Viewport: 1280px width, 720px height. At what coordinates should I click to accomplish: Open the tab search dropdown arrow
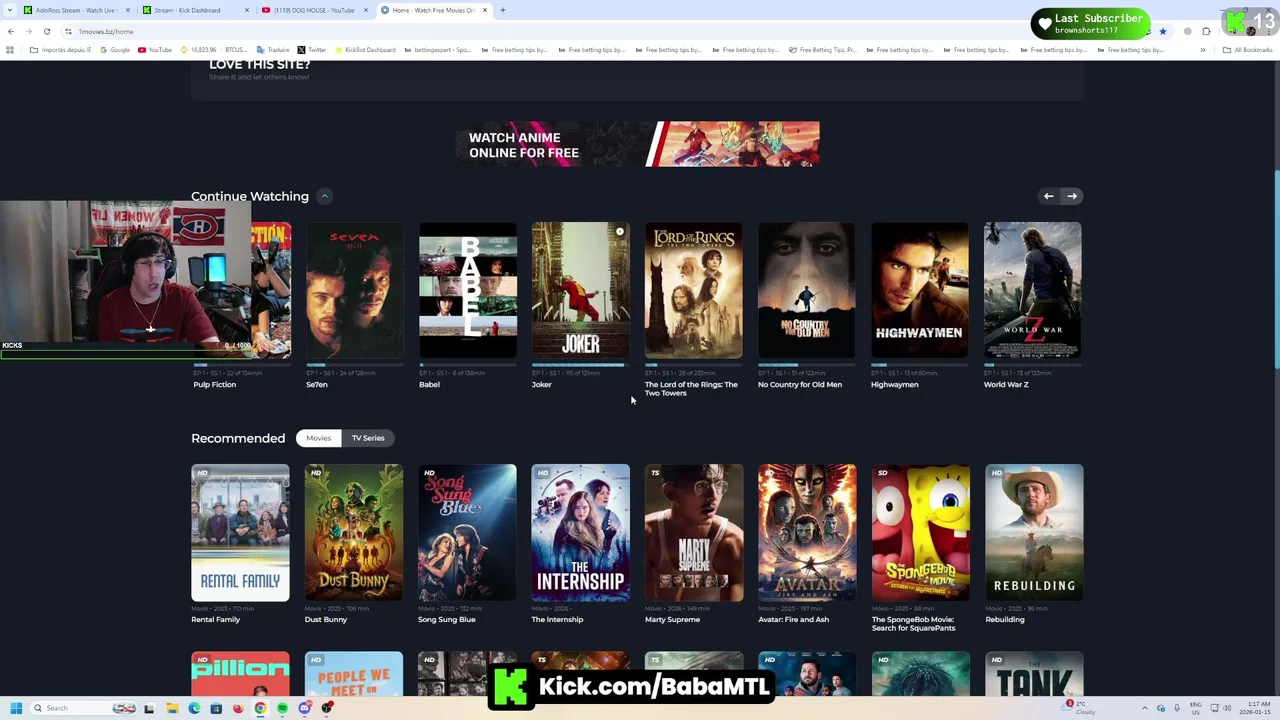[x=9, y=10]
